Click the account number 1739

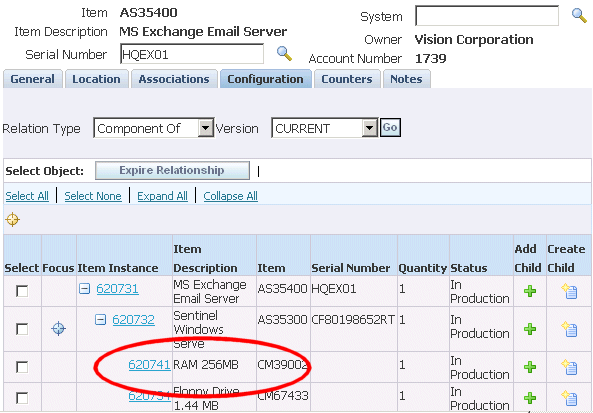click(x=431, y=59)
